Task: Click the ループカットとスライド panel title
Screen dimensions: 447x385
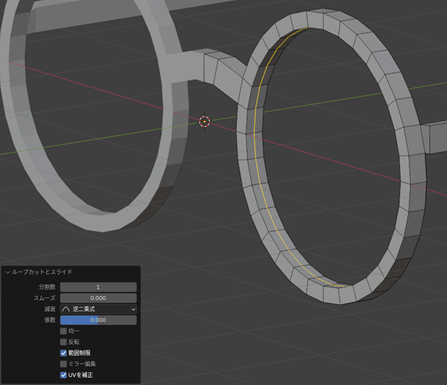Action: 42,272
